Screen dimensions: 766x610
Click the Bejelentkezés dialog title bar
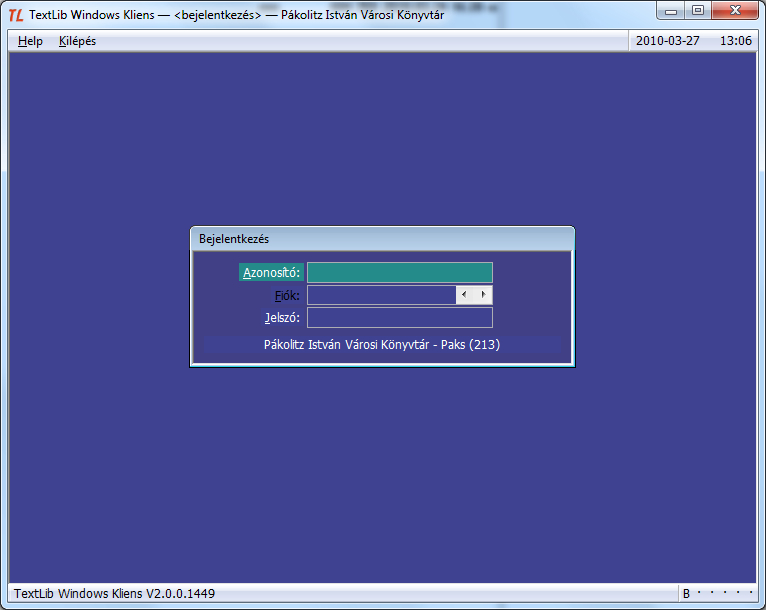(x=381, y=239)
